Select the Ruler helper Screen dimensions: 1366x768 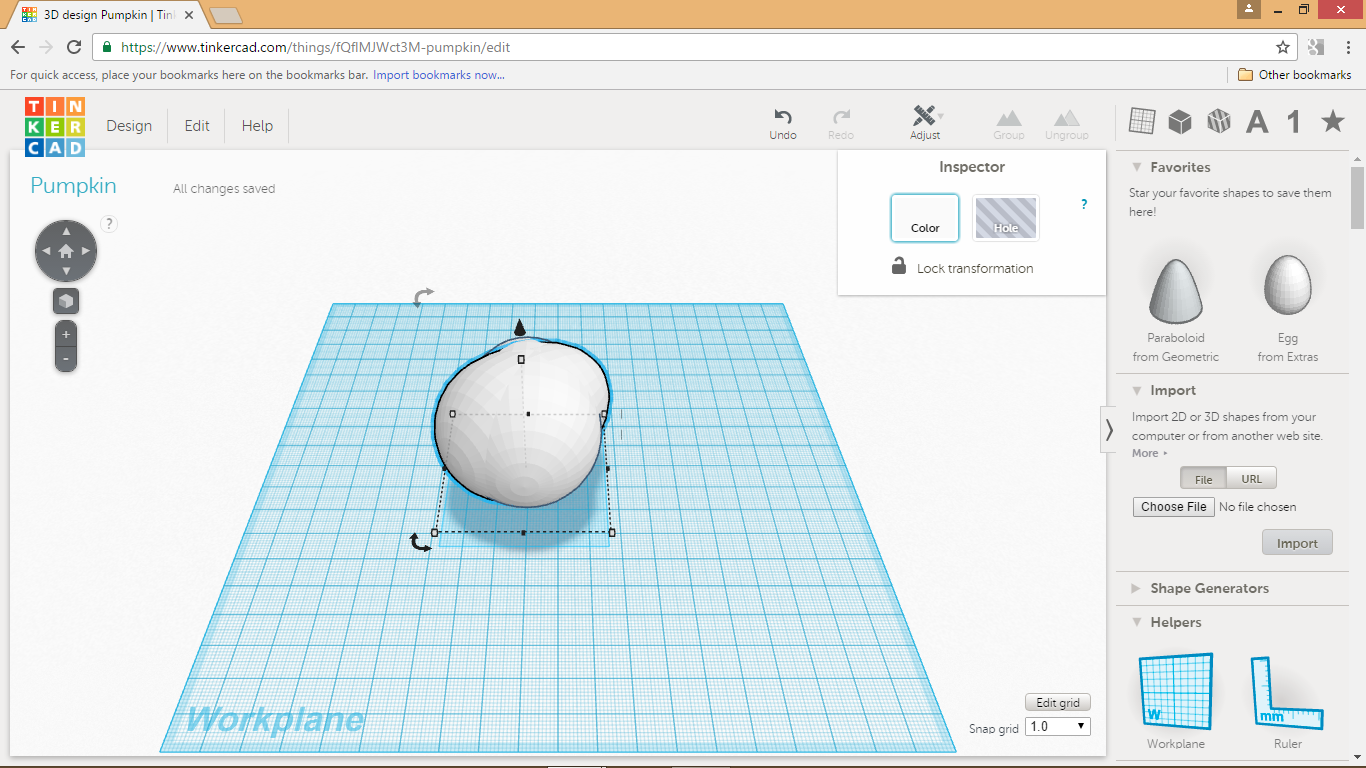point(1287,692)
